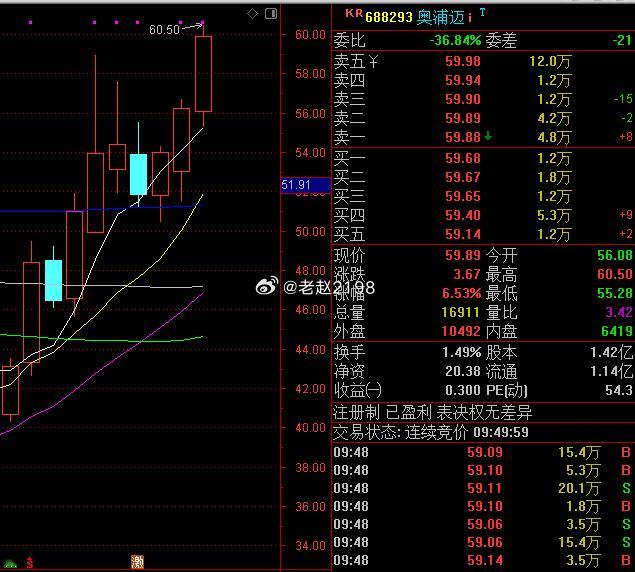Click the 买四 volume 5.3万
The height and width of the screenshot is (572, 635).
(554, 216)
